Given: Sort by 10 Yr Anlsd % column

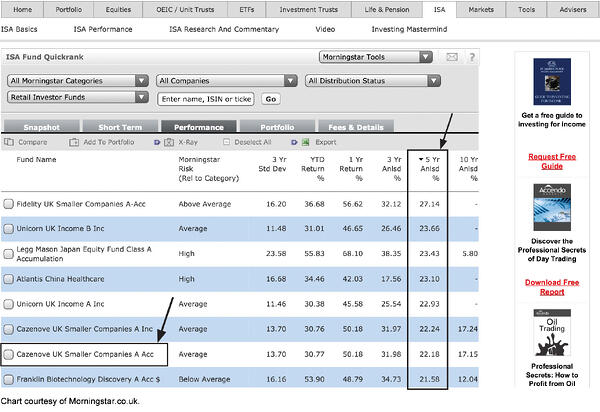Looking at the screenshot, I should click(468, 169).
